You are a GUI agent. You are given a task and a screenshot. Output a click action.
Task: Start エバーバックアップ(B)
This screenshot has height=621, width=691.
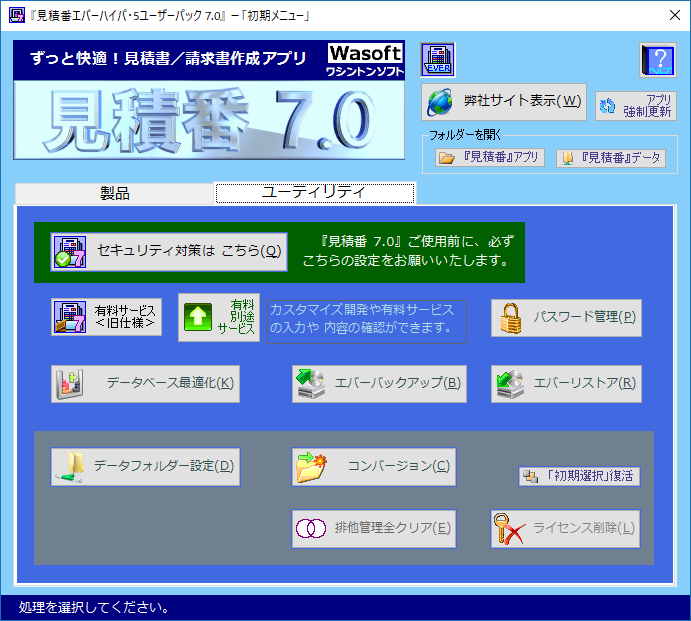coord(379,383)
